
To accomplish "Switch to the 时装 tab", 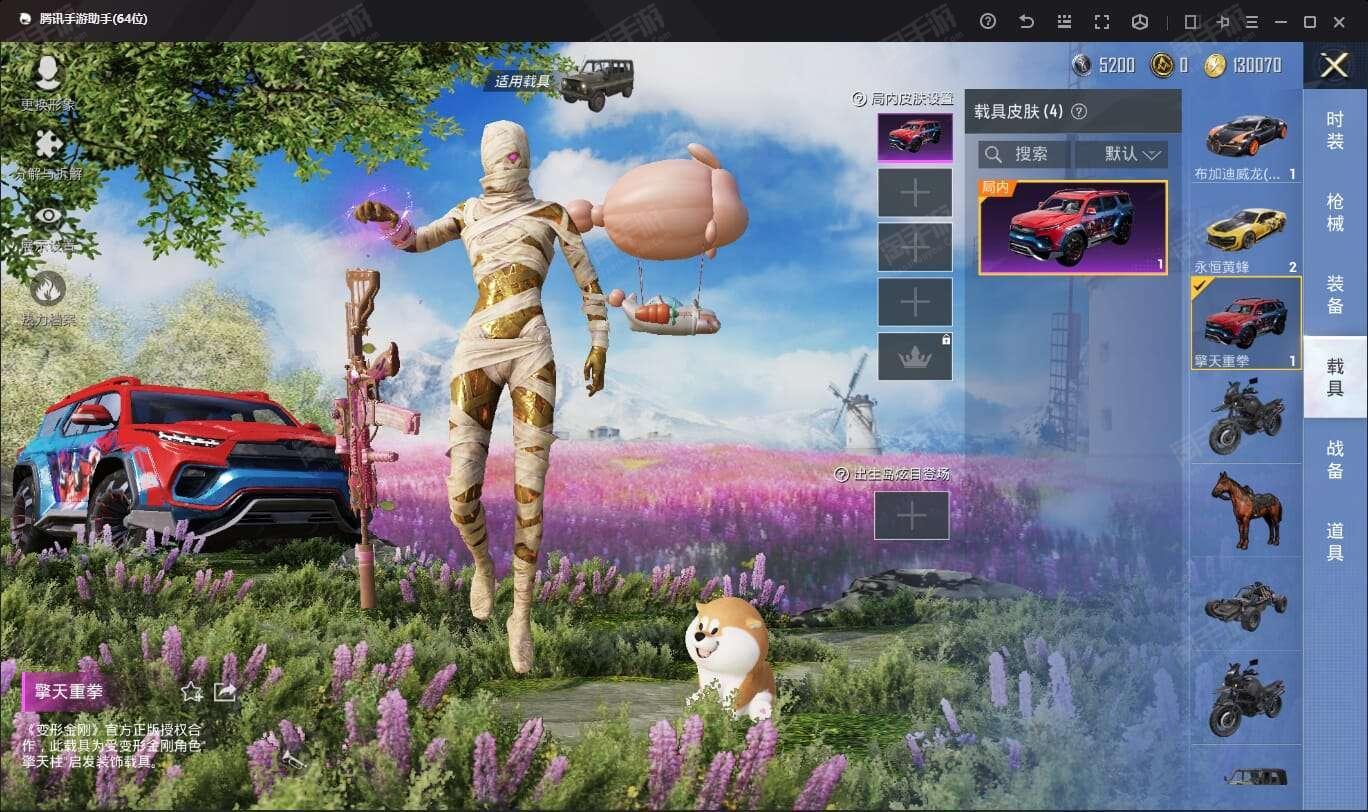I will click(x=1335, y=130).
